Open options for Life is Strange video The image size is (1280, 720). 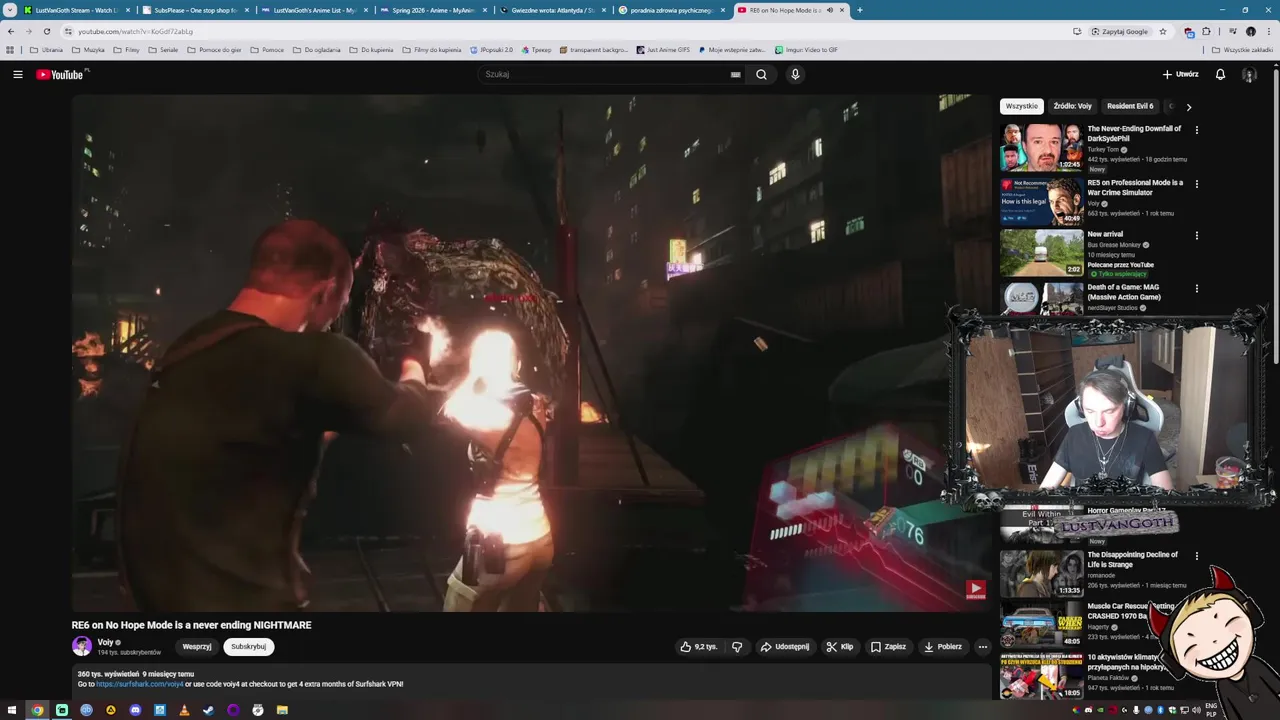[1196, 556]
